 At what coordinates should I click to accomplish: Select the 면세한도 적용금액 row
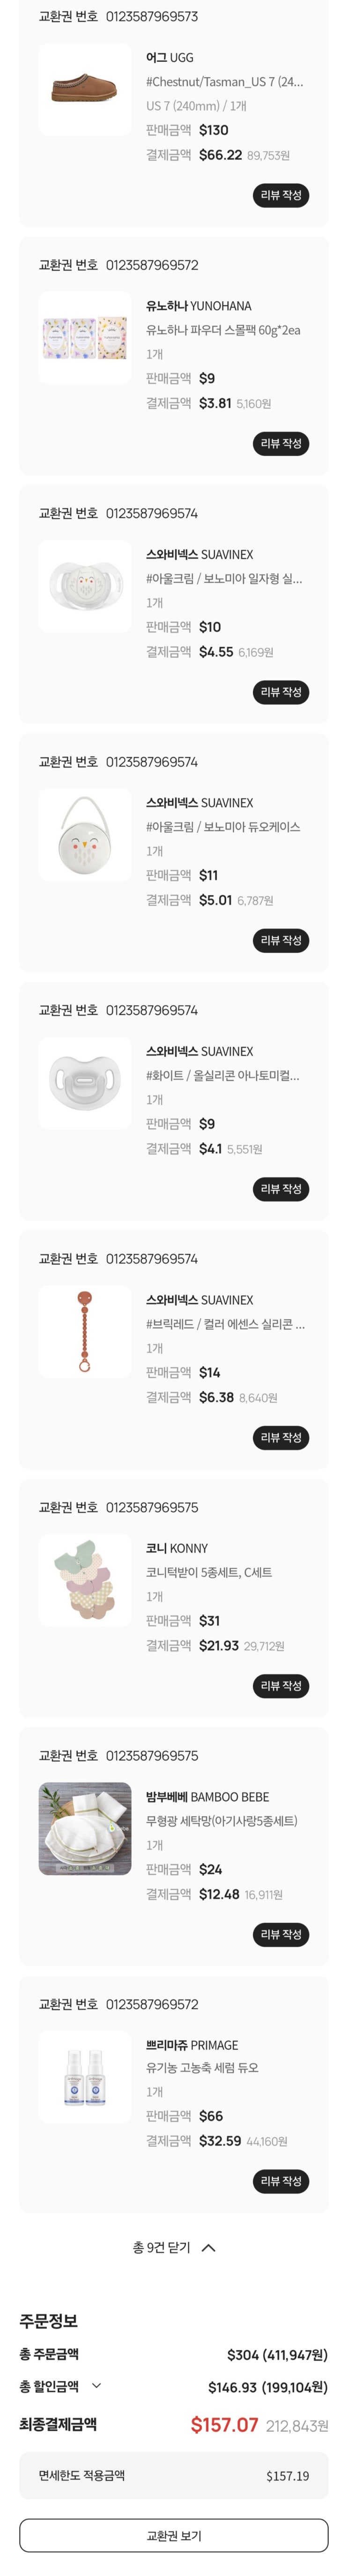(174, 2475)
